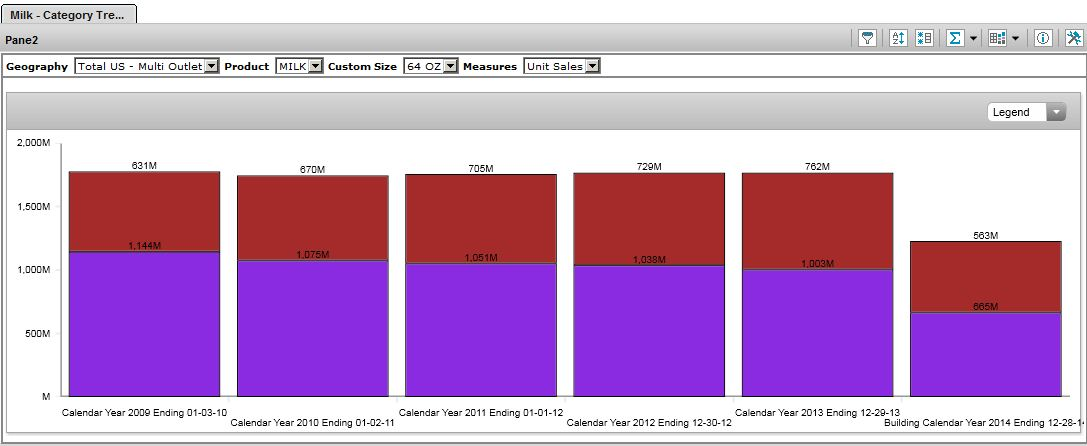This screenshot has width=1087, height=446.
Task: Click the Calendar Year 2011 axis label
Action: click(481, 412)
